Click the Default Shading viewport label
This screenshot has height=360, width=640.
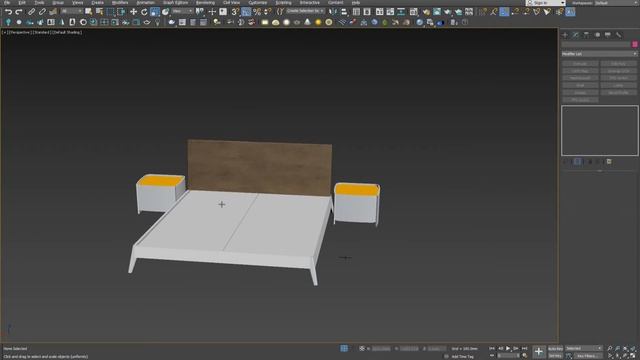[67, 32]
